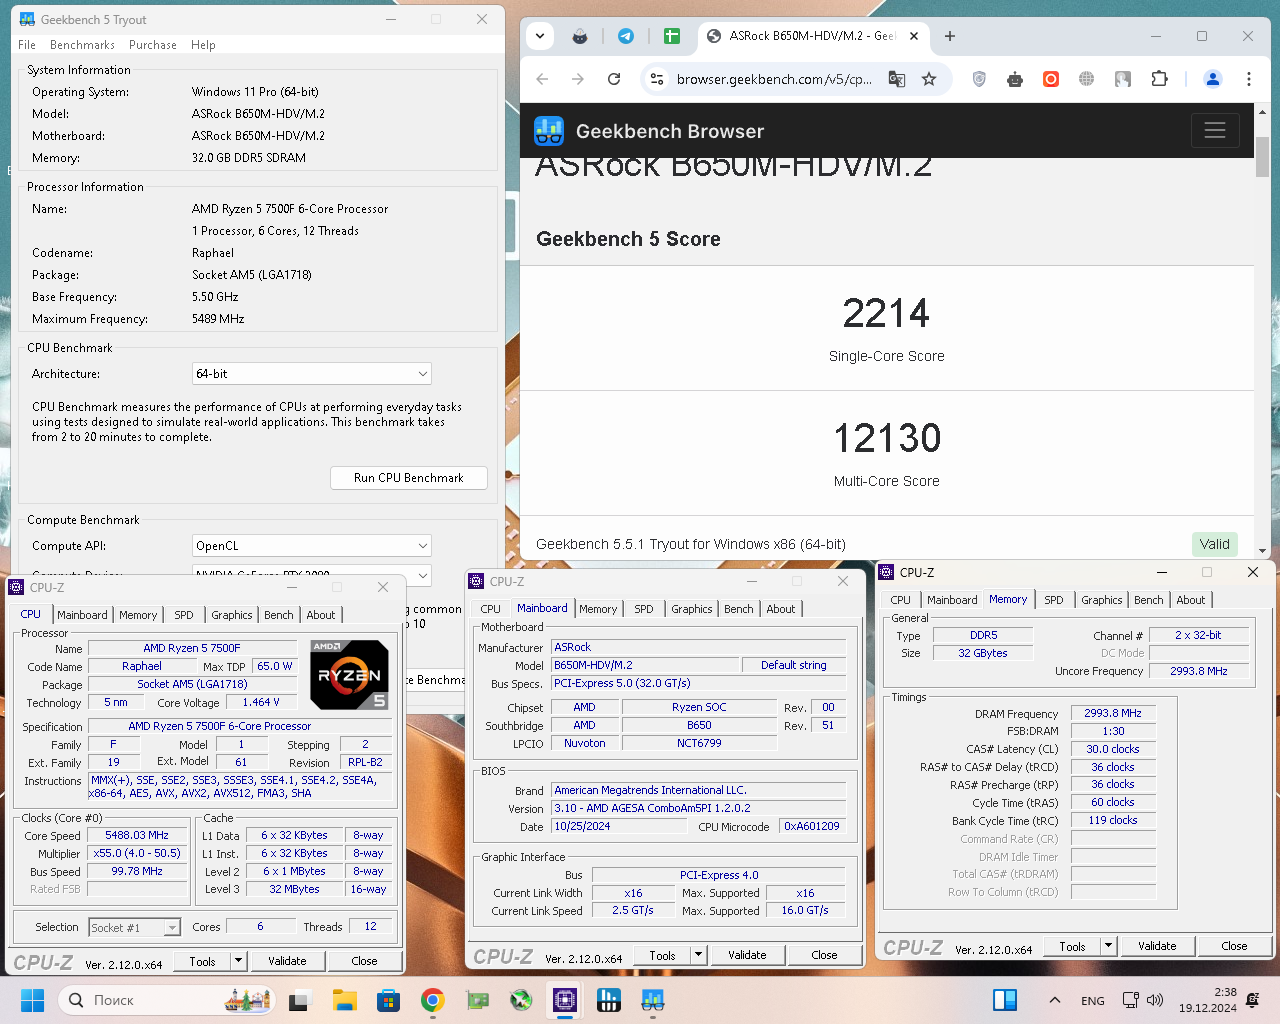Open the Benchmarks menu in Geekbench
Viewport: 1280px width, 1024px height.
(x=82, y=45)
